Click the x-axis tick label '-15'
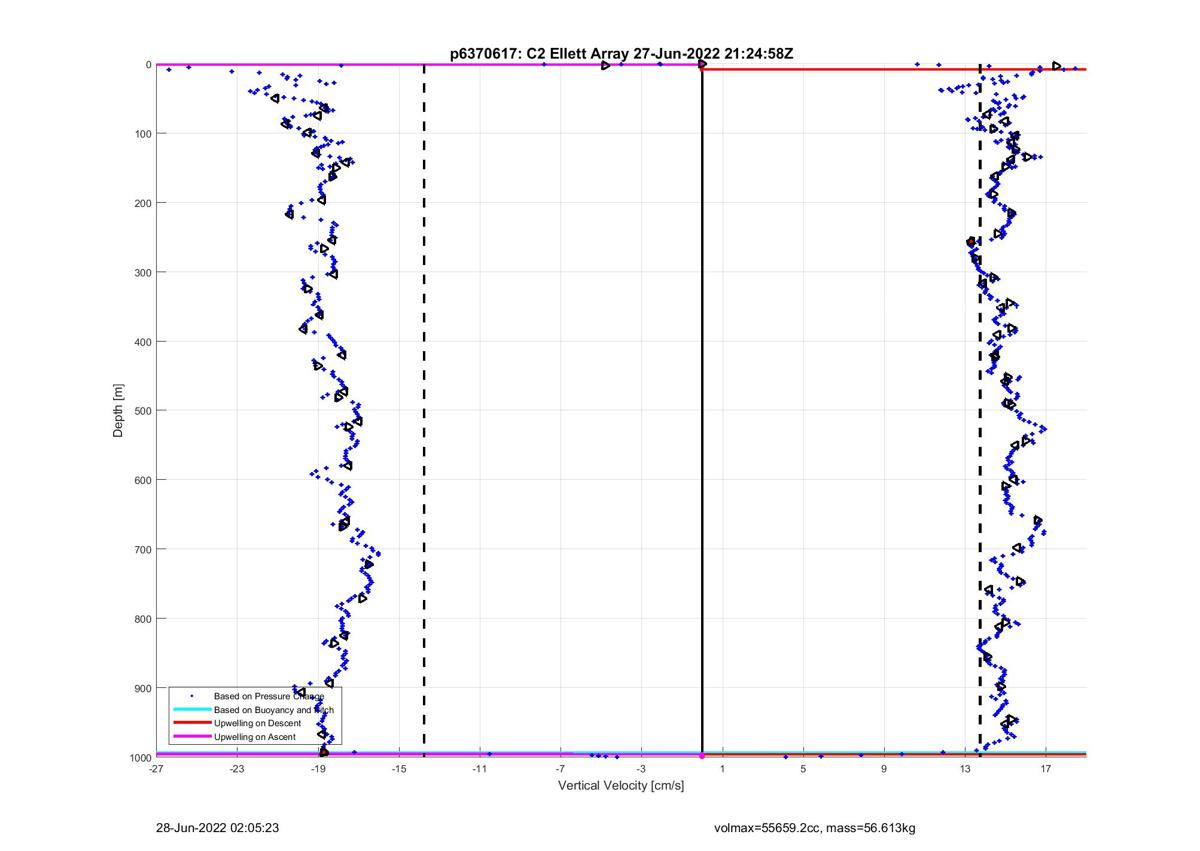 [399, 770]
